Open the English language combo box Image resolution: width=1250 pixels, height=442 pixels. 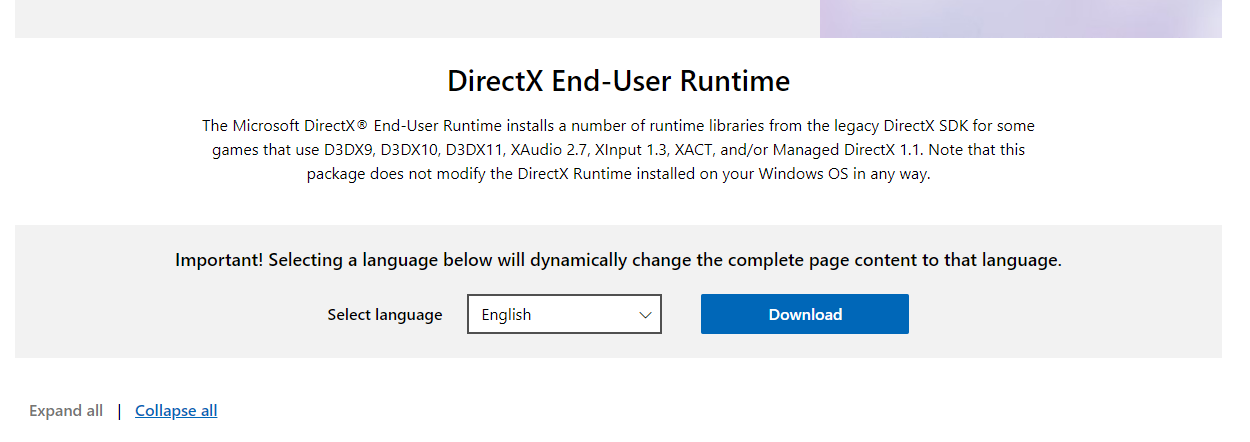tap(564, 314)
